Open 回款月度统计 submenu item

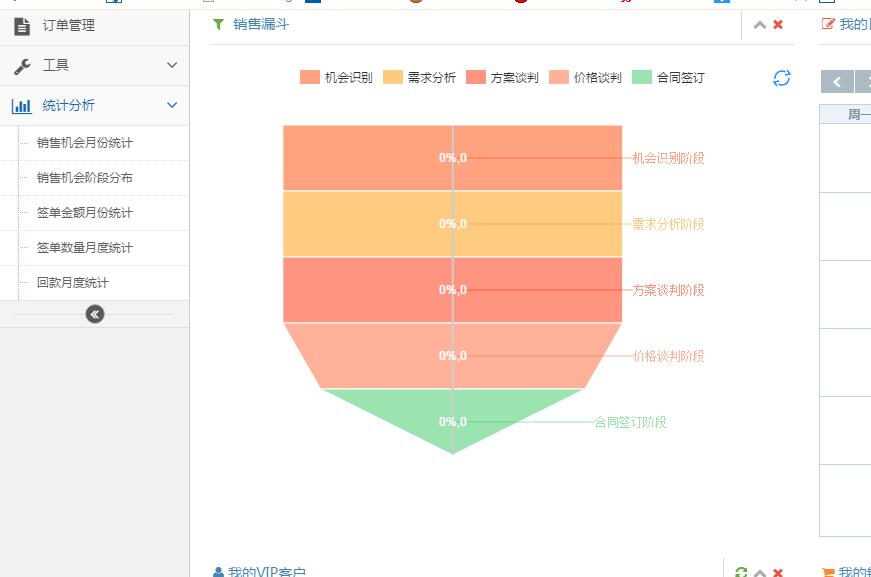73,283
